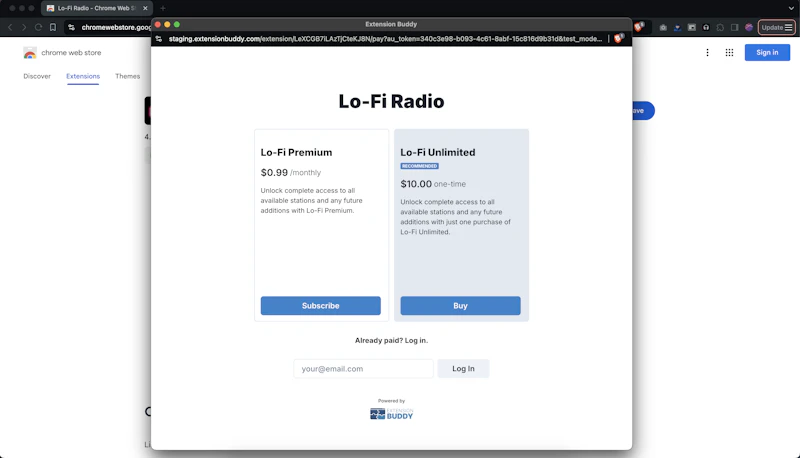This screenshot has height=458, width=800.
Task: Close the Lo-Fi Radio browser tab
Action: click(x=145, y=8)
